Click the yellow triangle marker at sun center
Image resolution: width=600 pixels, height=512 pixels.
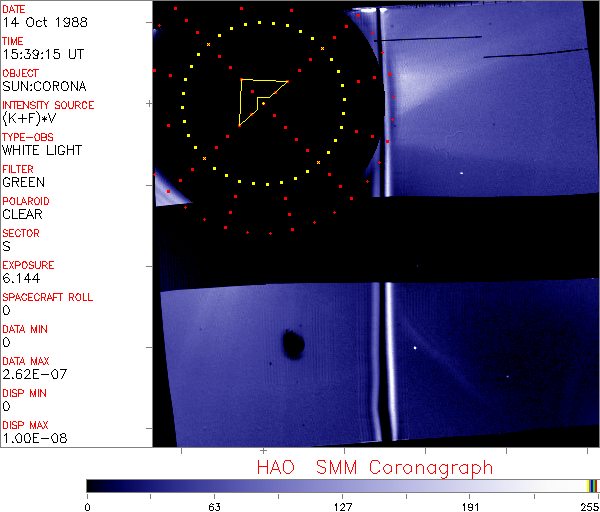[258, 98]
